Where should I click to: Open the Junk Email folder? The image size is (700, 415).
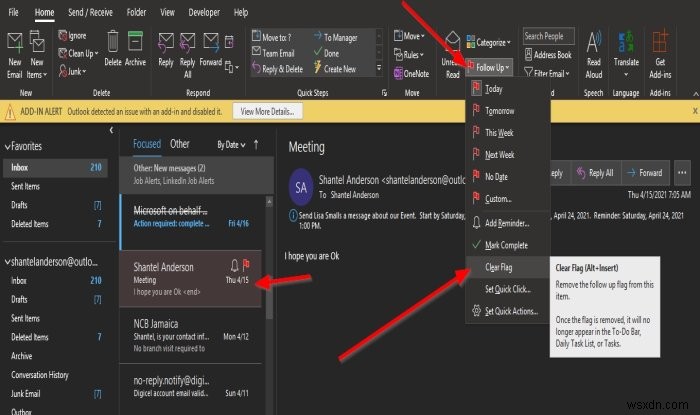[x=25, y=394]
